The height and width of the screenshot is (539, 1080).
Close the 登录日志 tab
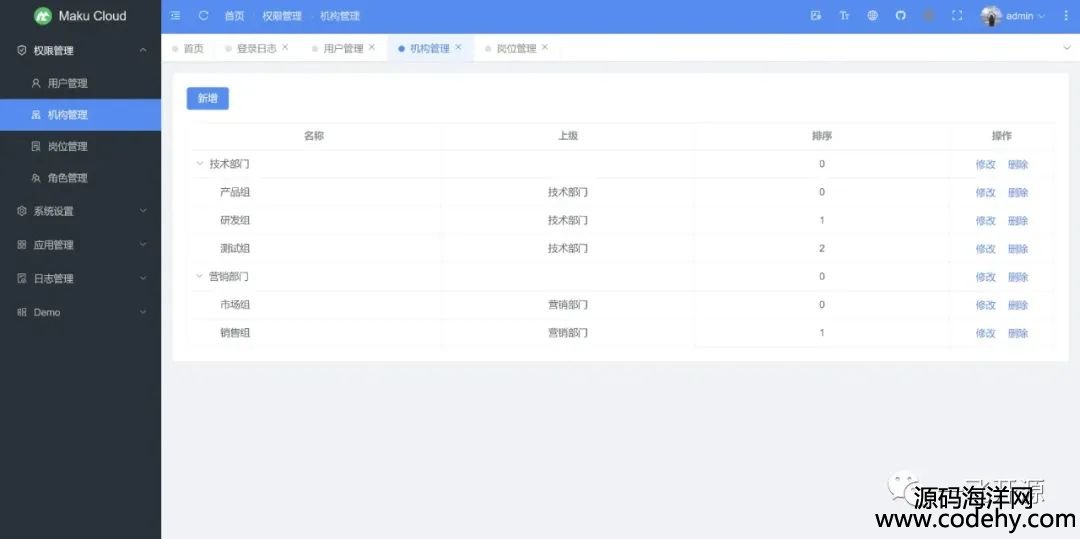click(285, 47)
